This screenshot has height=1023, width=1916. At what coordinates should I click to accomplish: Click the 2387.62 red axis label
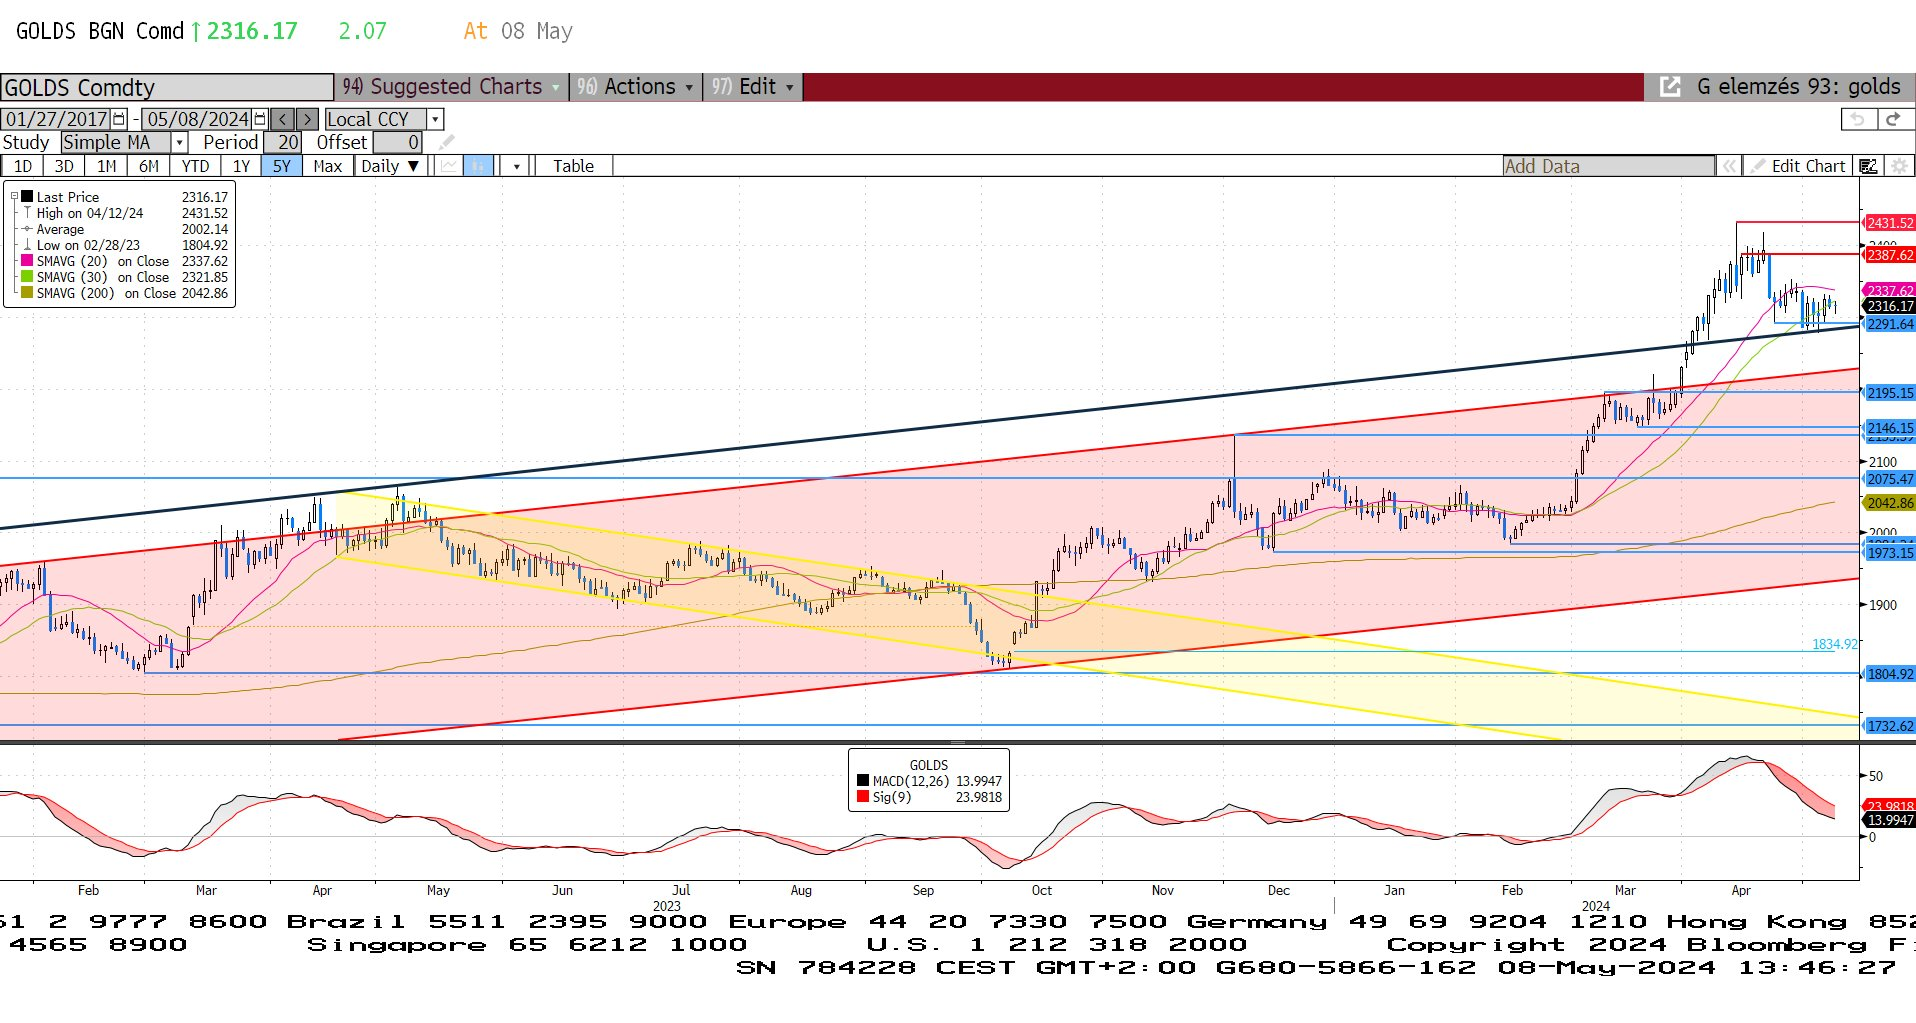click(1890, 255)
